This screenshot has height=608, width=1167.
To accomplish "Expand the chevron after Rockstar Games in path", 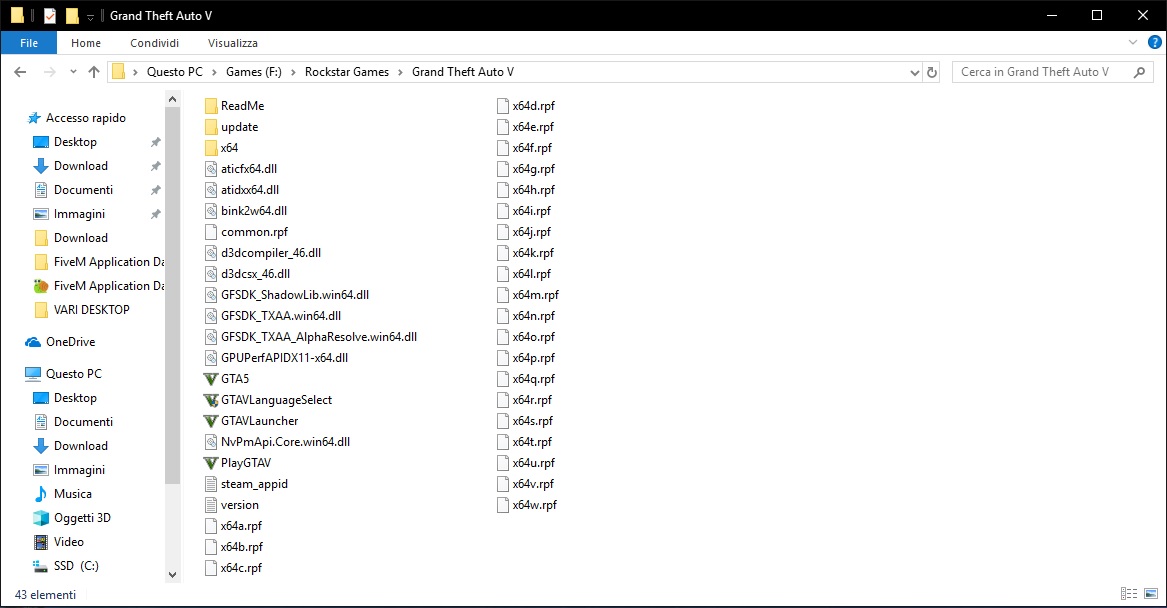I will coord(400,72).
